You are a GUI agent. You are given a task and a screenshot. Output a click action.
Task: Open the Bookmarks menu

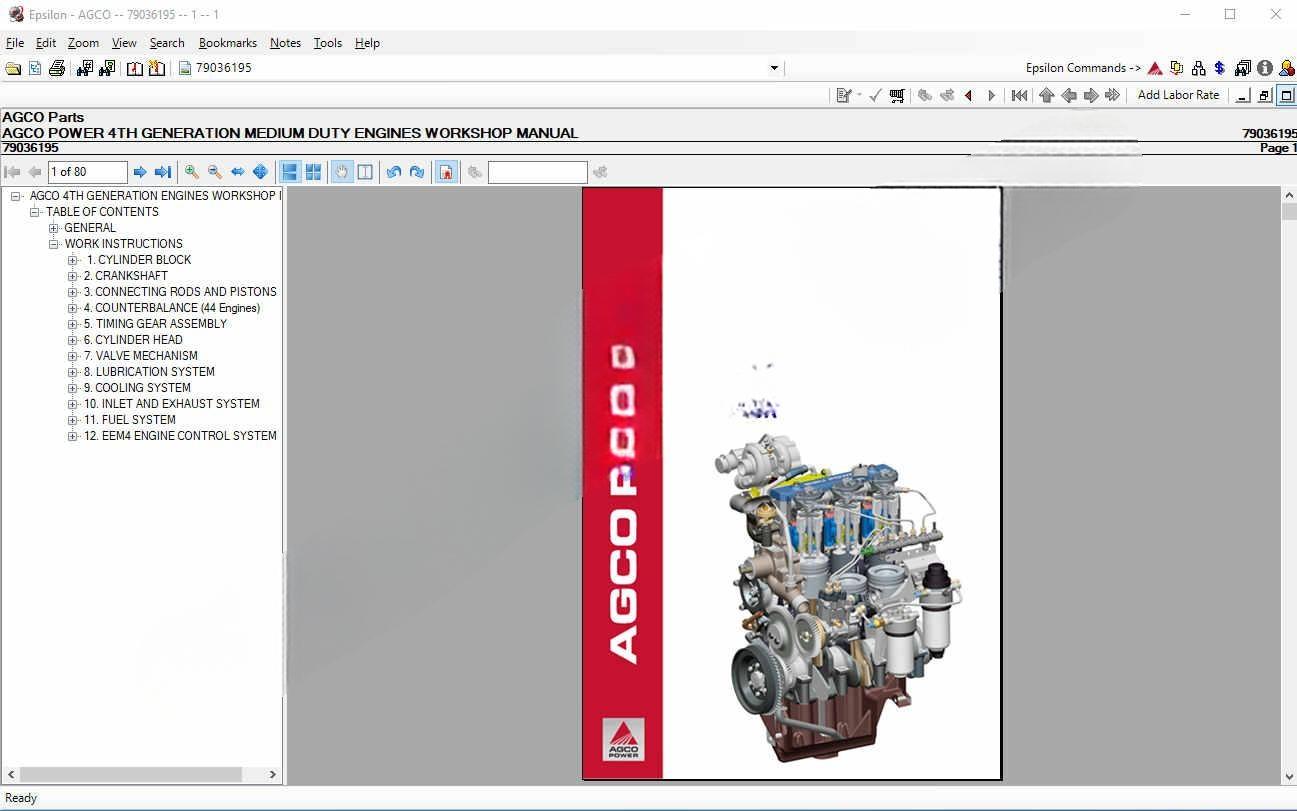pos(228,43)
